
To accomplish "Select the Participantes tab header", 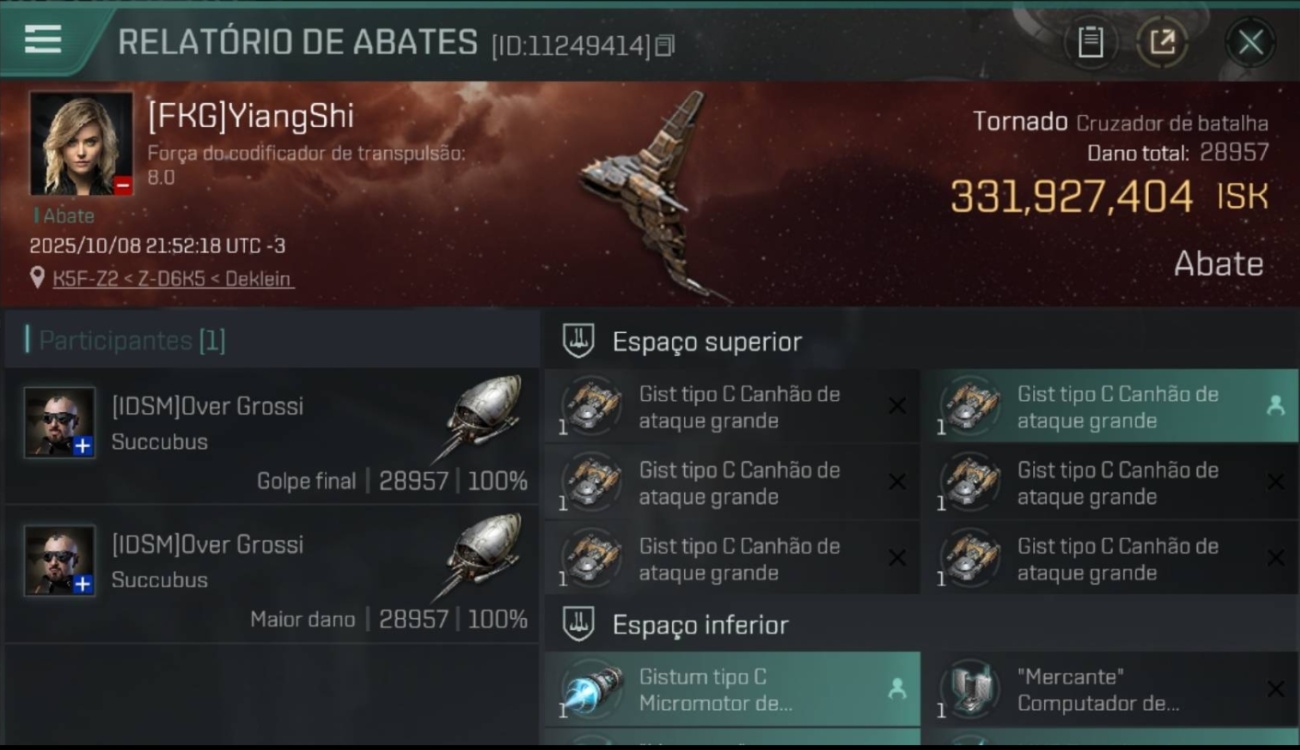I will (132, 340).
